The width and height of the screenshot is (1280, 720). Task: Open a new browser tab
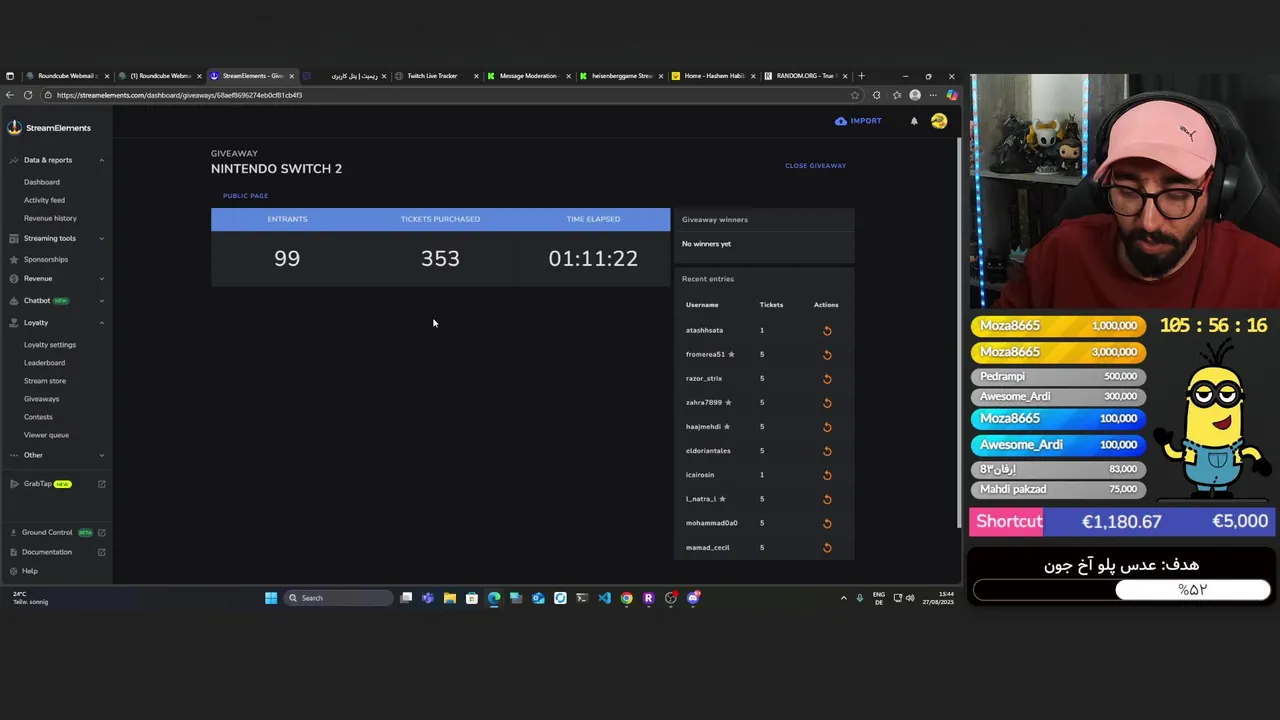861,76
